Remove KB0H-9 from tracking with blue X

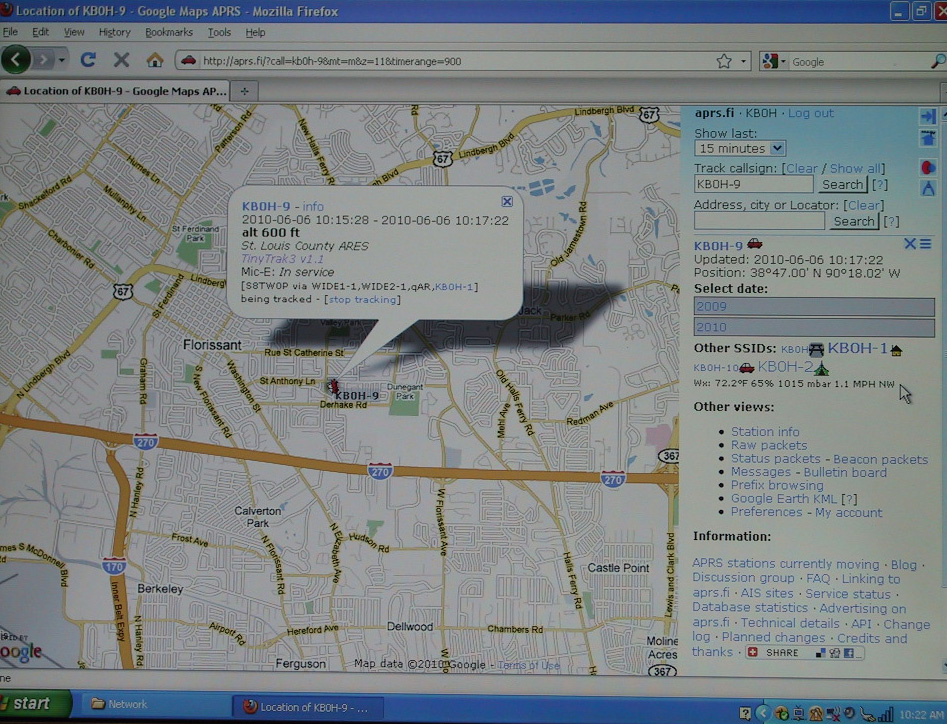click(x=909, y=244)
